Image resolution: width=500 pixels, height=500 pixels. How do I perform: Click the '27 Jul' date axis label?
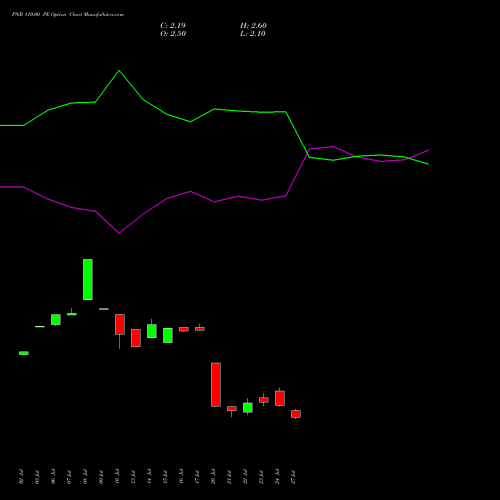tap(293, 477)
